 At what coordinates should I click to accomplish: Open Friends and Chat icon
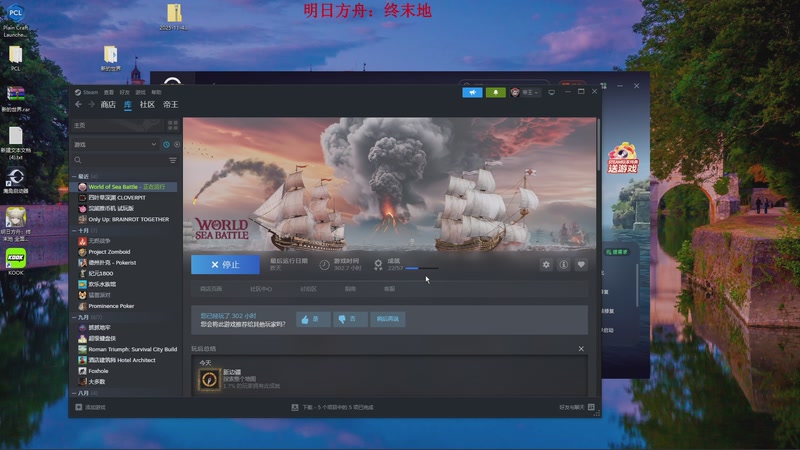tap(591, 407)
